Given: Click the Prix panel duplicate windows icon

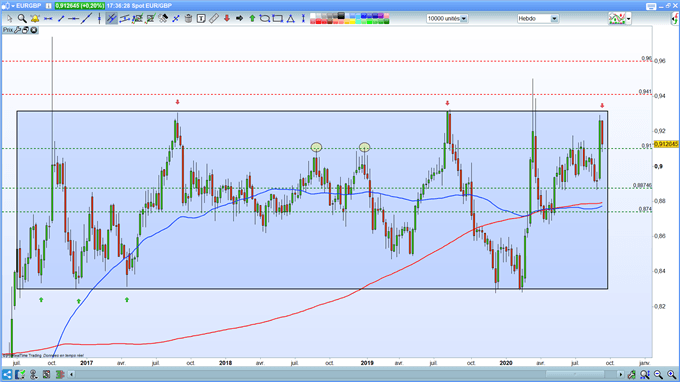Looking at the screenshot, I should [x=25, y=30].
